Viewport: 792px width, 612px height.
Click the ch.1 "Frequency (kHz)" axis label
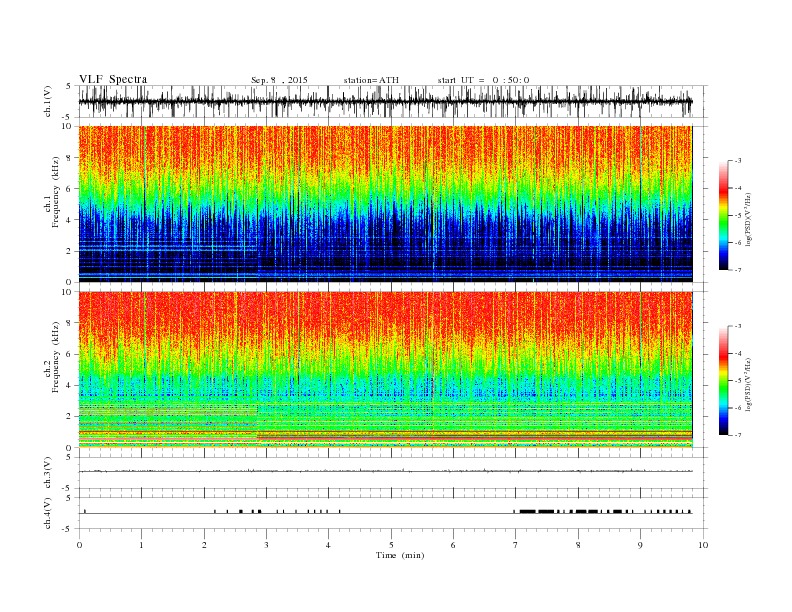click(x=56, y=193)
